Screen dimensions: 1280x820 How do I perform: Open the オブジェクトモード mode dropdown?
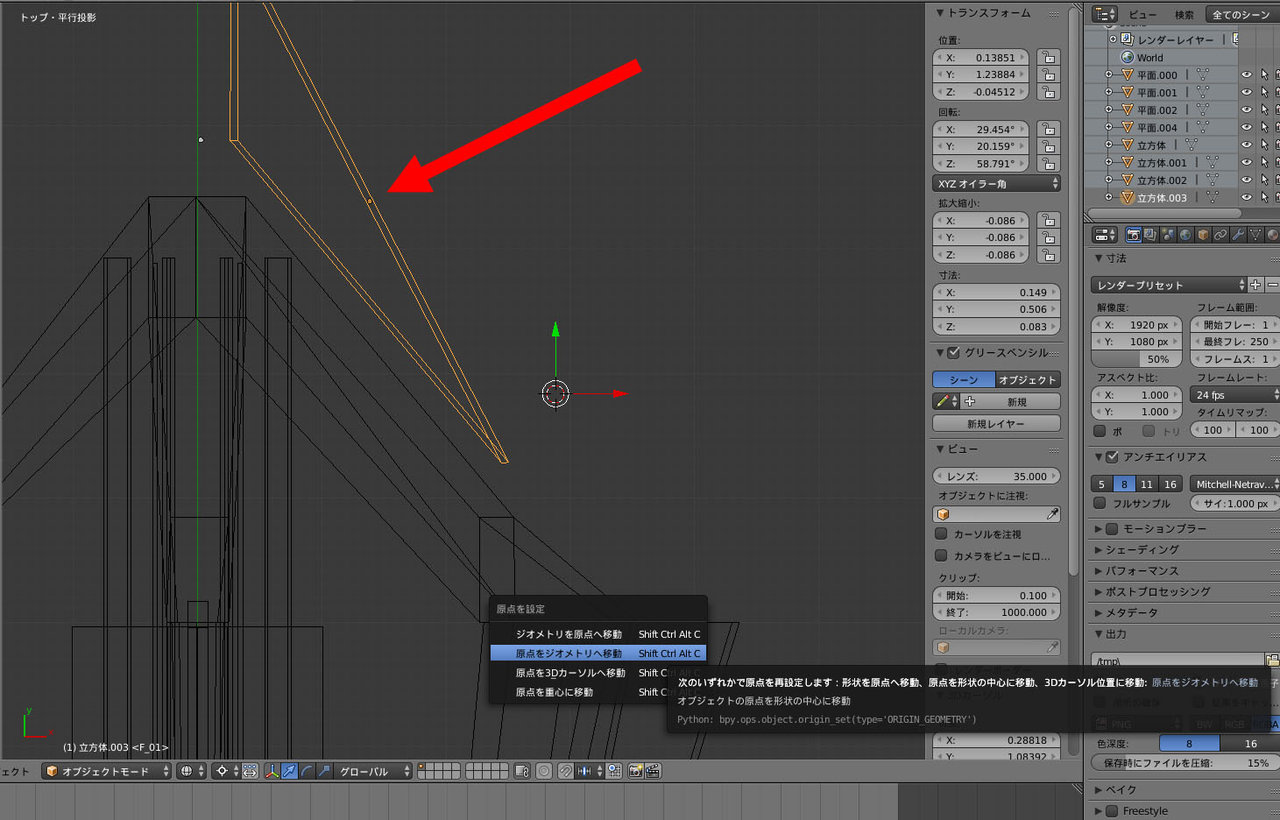tap(107, 771)
